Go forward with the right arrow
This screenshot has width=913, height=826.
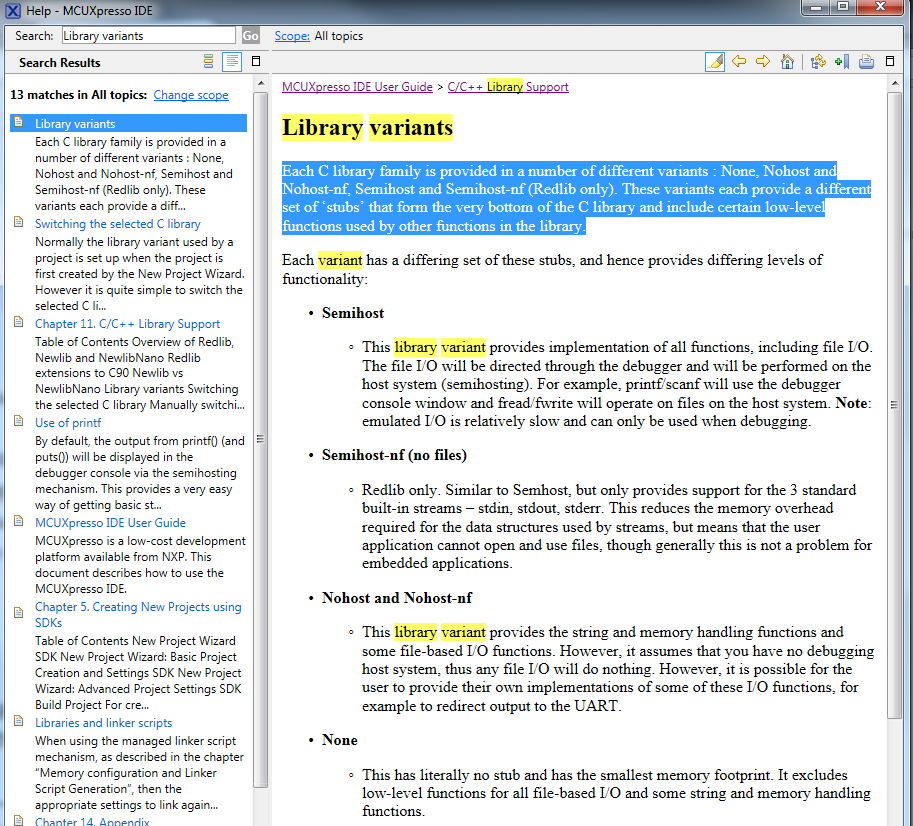763,61
